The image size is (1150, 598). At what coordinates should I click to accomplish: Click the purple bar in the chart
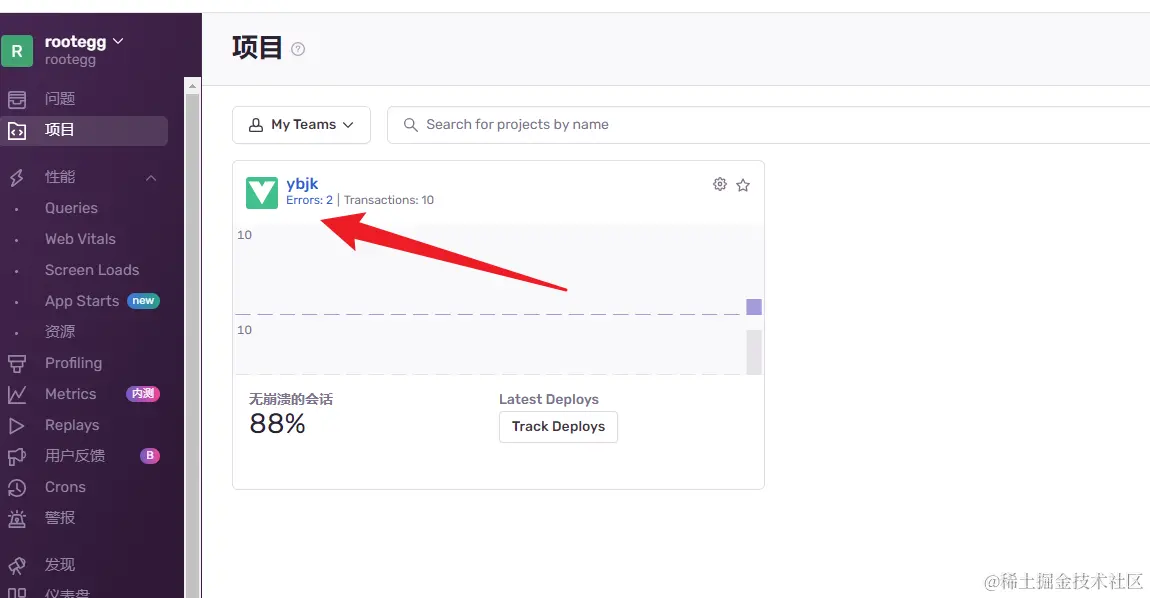coord(754,307)
